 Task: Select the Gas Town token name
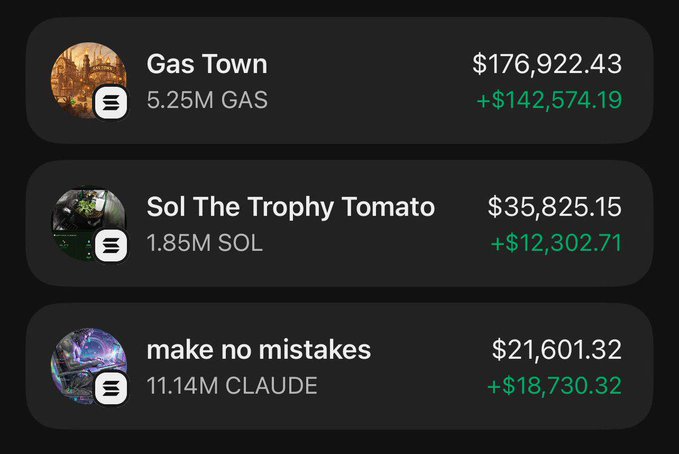207,64
